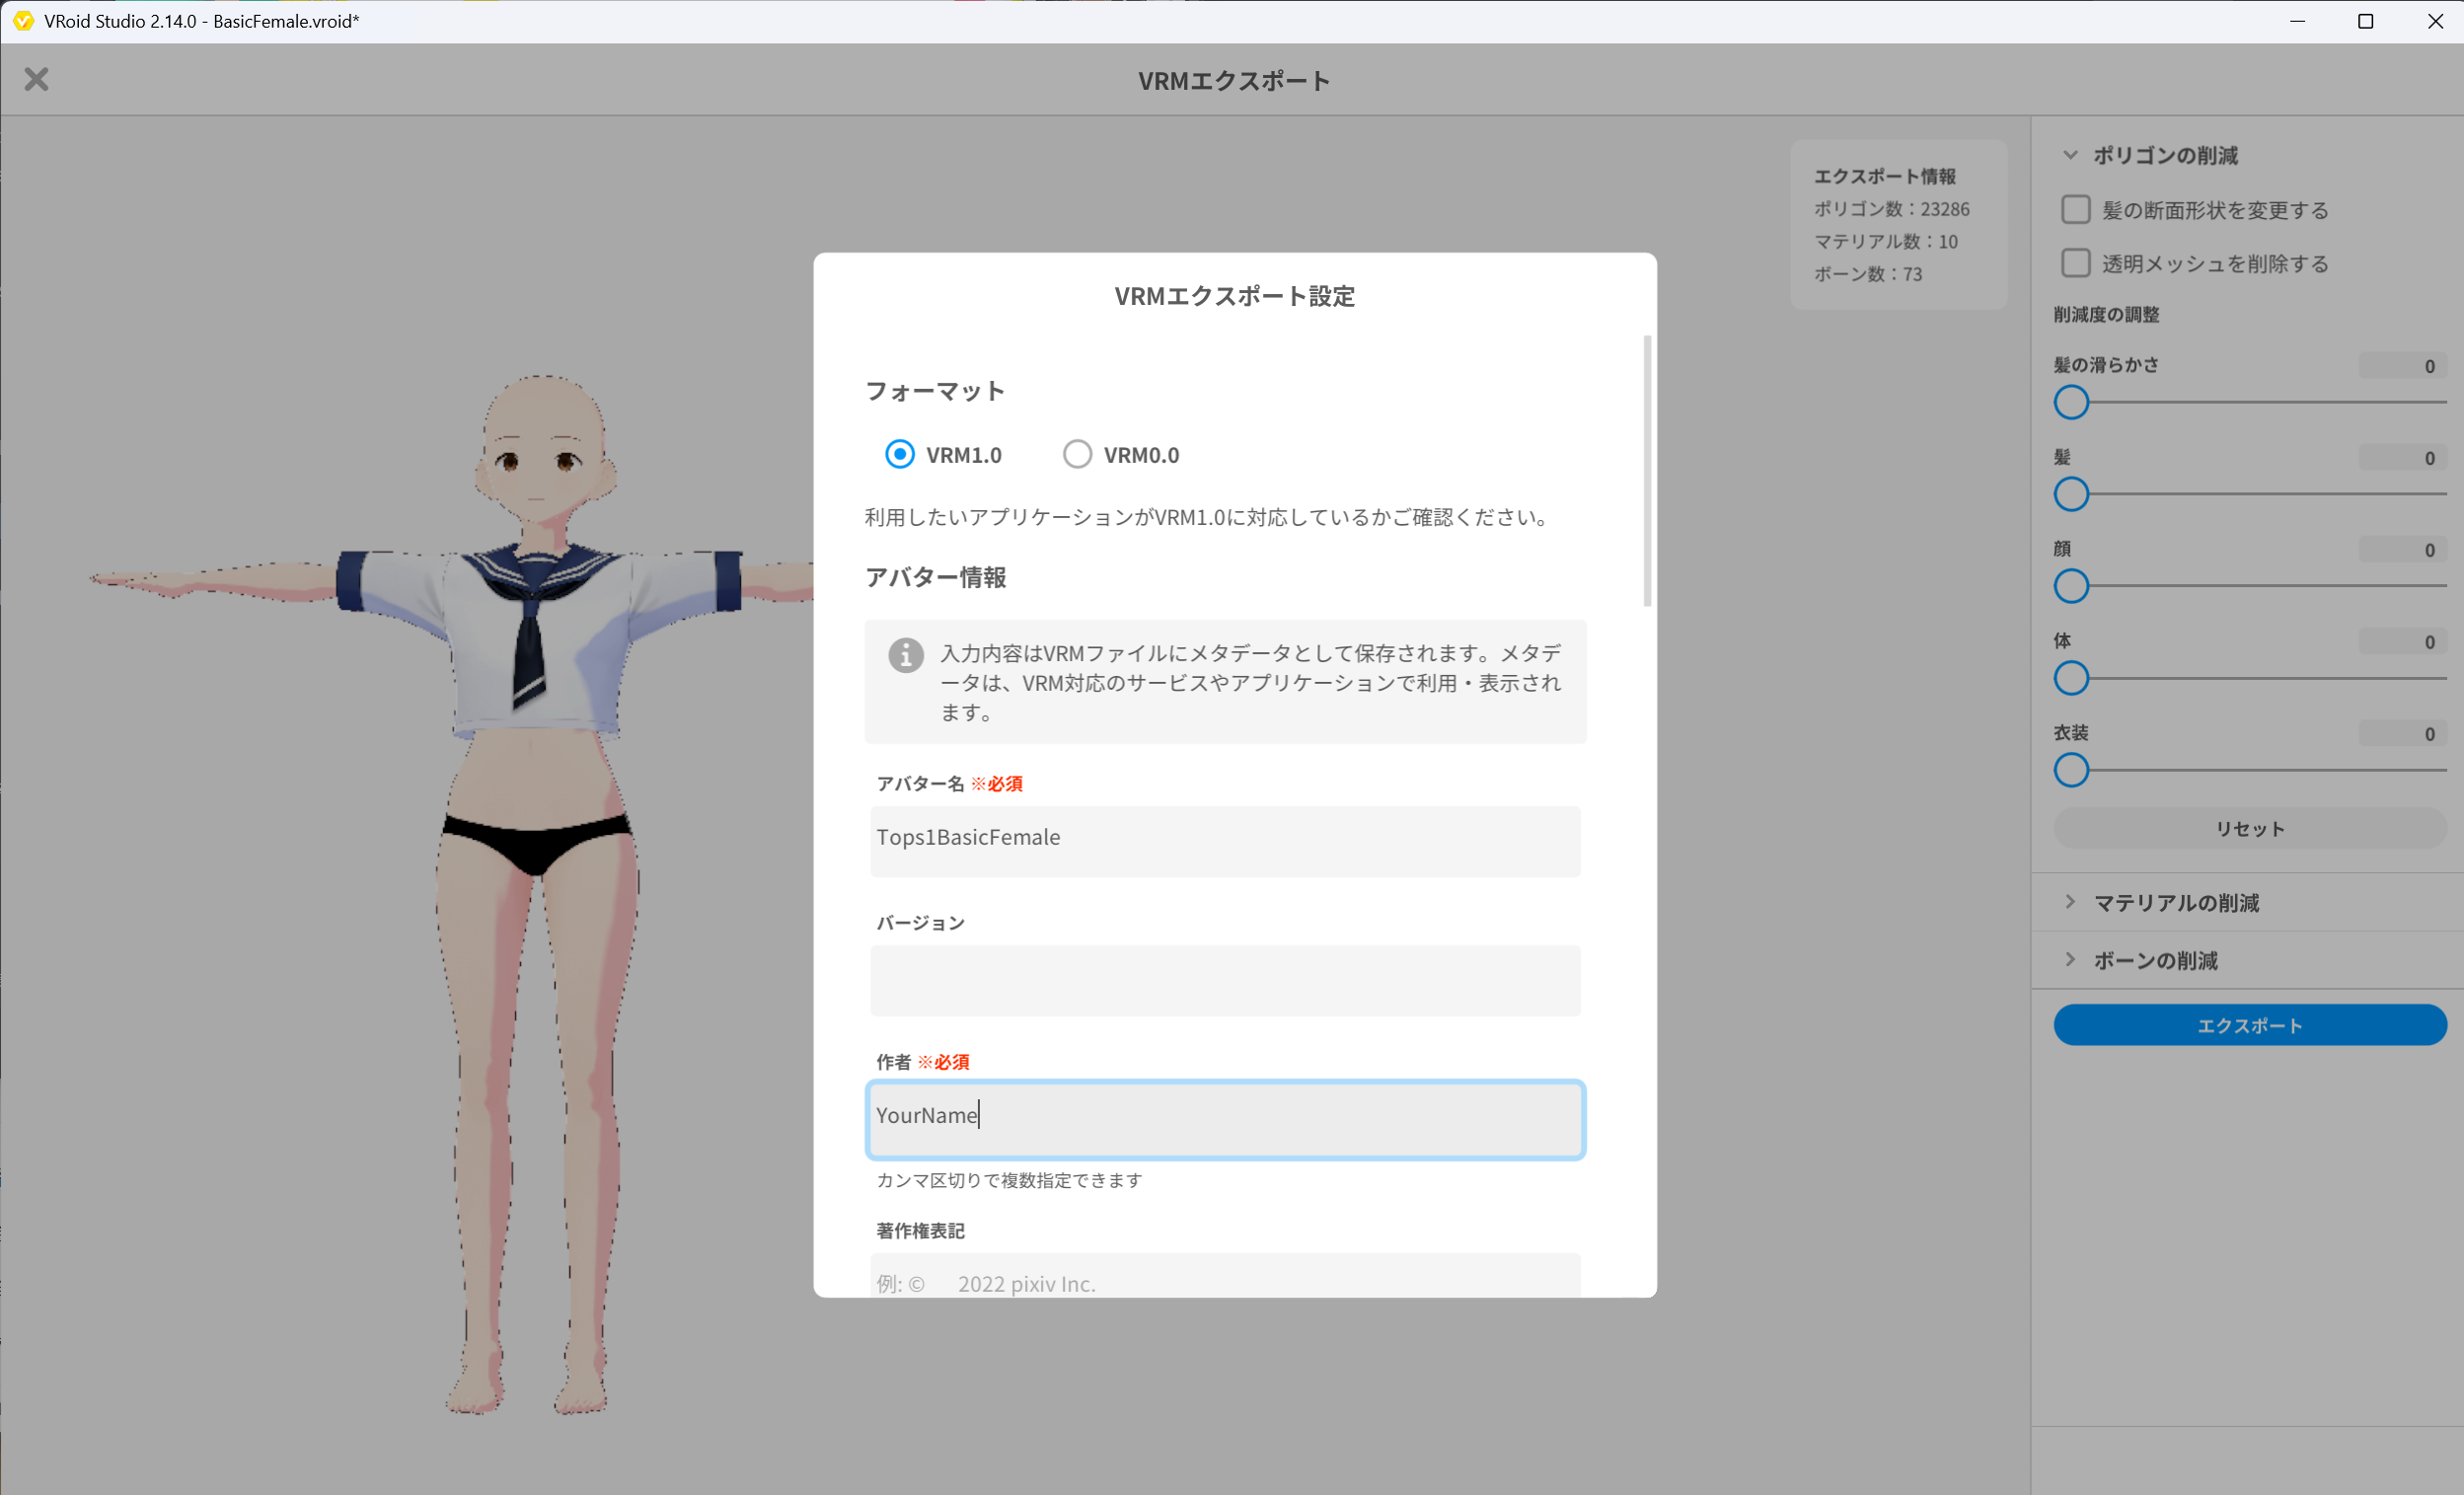This screenshot has height=1495, width=2464.
Task: Click the 衣装 value box showing 0
Action: (x=2402, y=734)
